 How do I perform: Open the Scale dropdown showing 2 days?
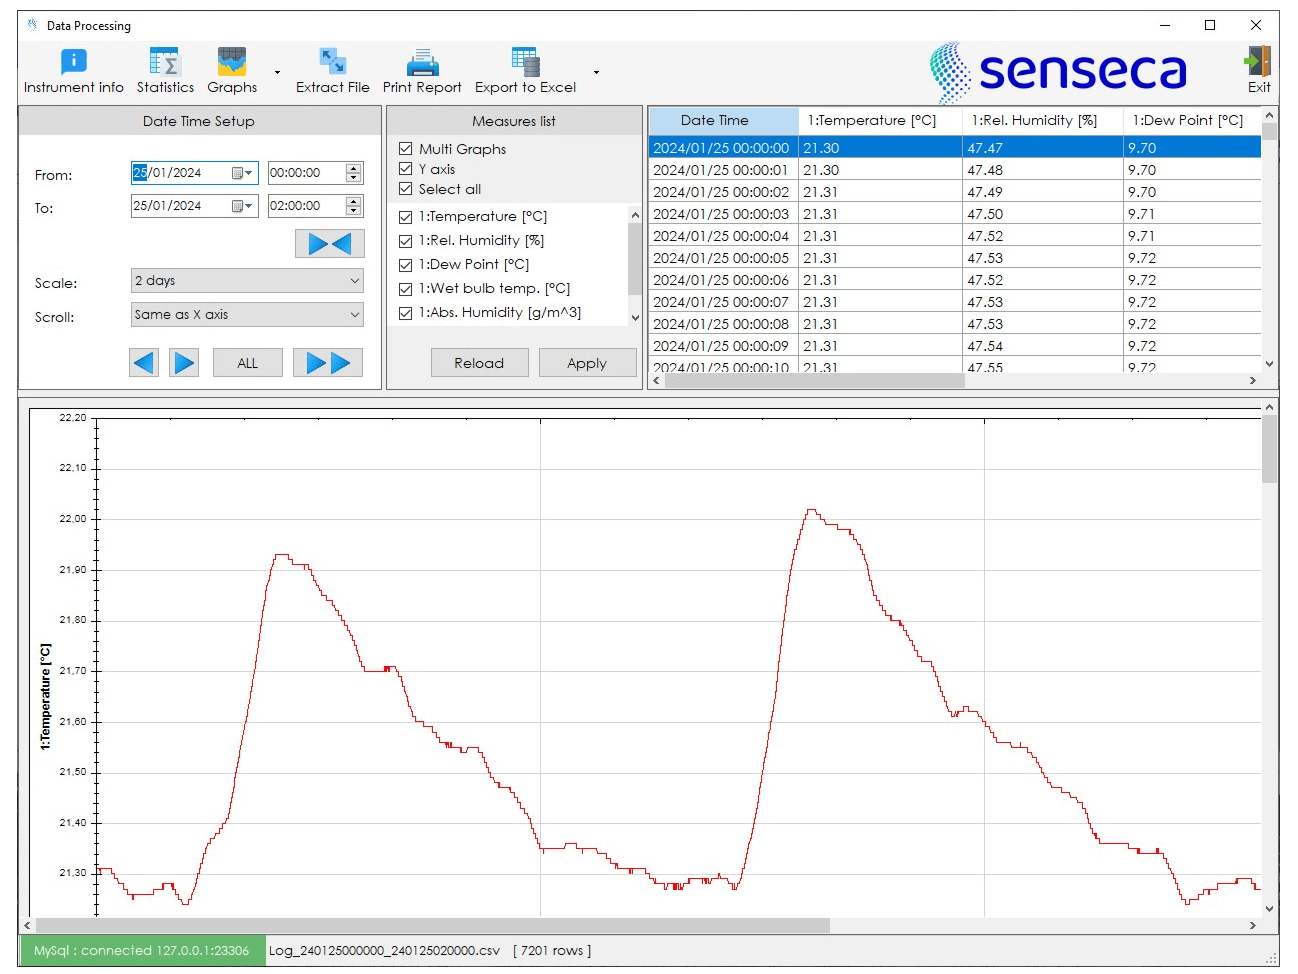click(x=247, y=281)
